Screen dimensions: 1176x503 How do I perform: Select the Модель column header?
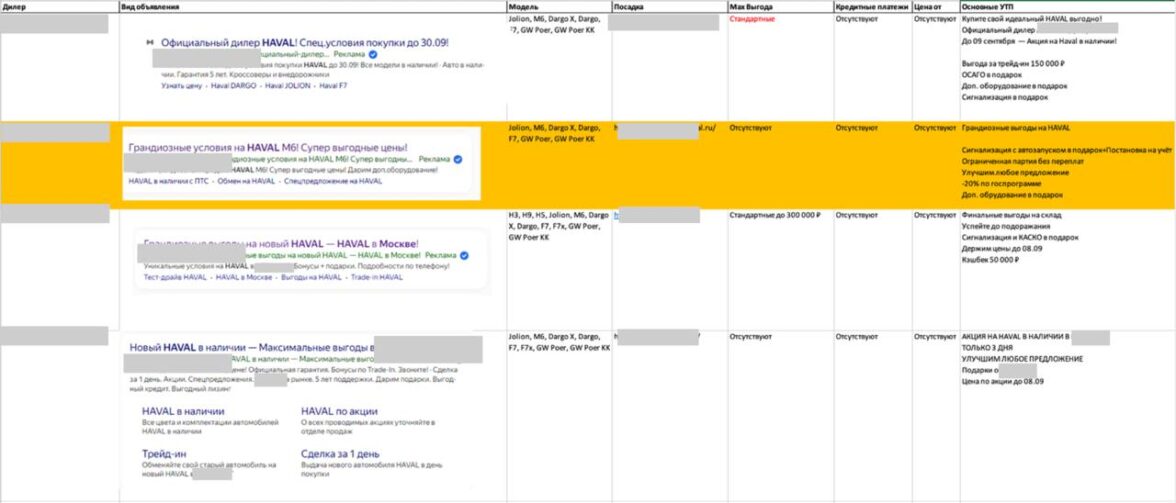559,7
